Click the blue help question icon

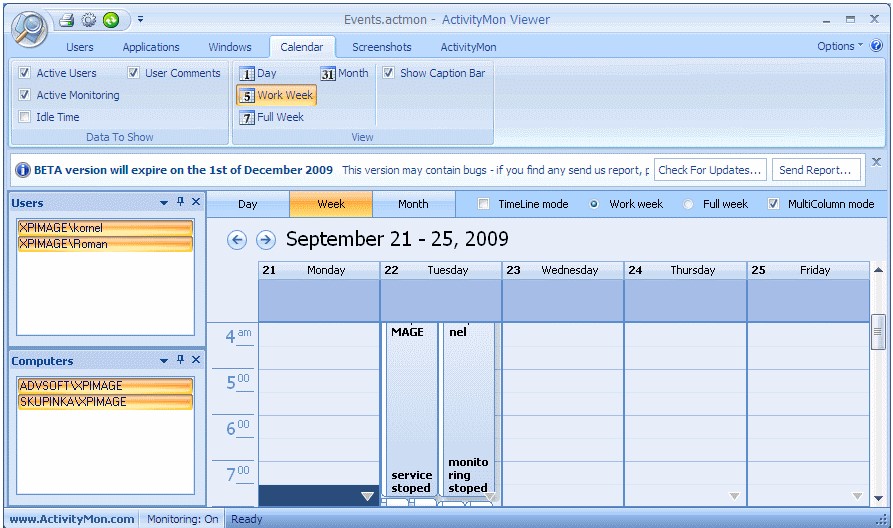click(x=876, y=46)
